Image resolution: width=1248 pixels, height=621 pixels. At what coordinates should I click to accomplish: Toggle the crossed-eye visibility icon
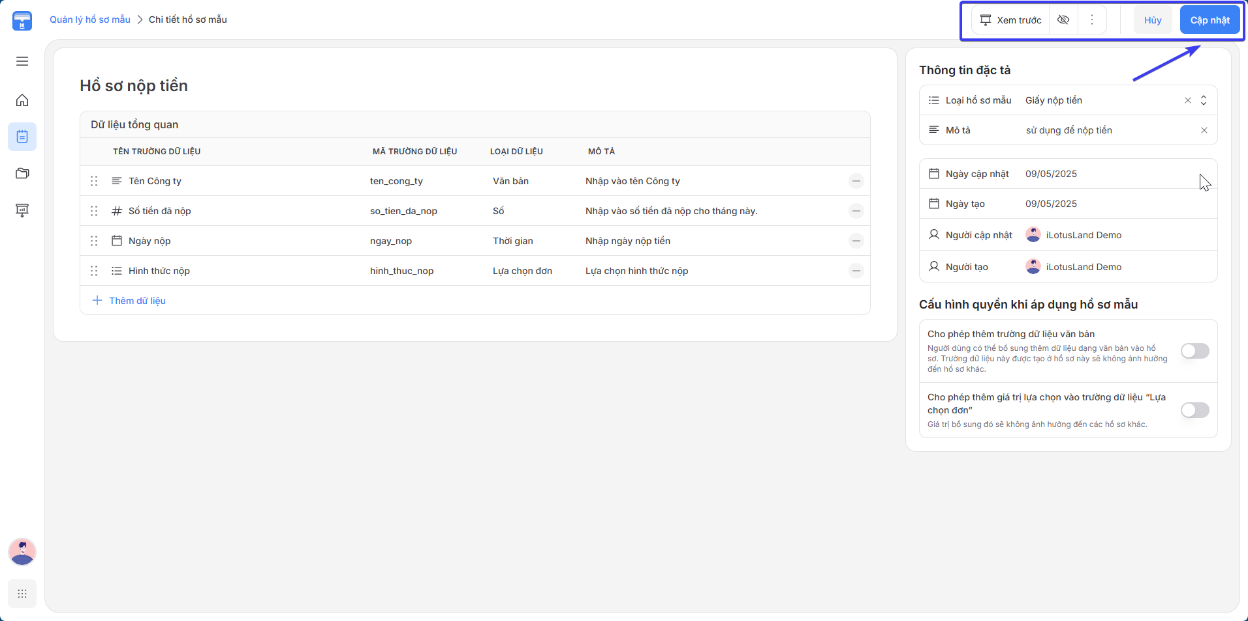[1063, 20]
